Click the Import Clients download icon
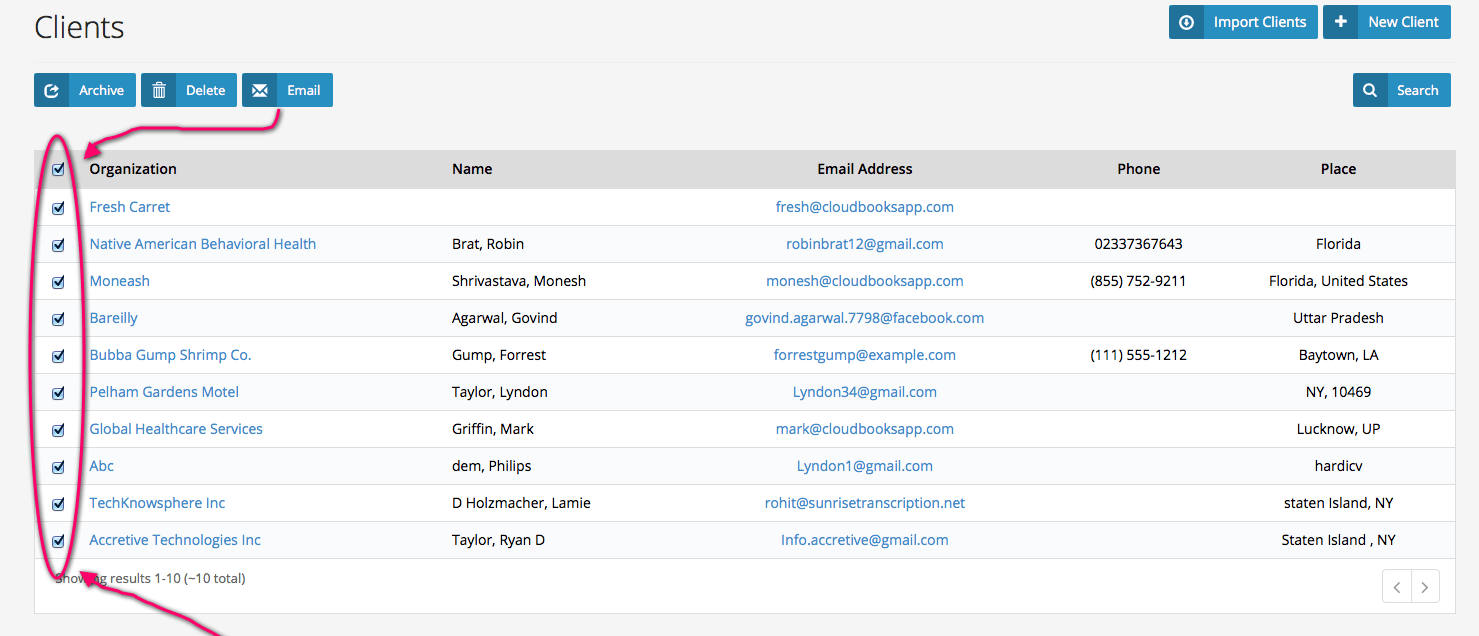This screenshot has width=1479, height=636. click(1186, 22)
